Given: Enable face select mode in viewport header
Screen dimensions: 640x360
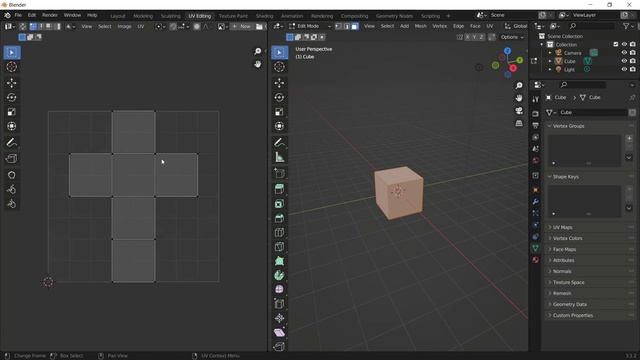Looking at the screenshot, I should pyautogui.click(x=354, y=26).
